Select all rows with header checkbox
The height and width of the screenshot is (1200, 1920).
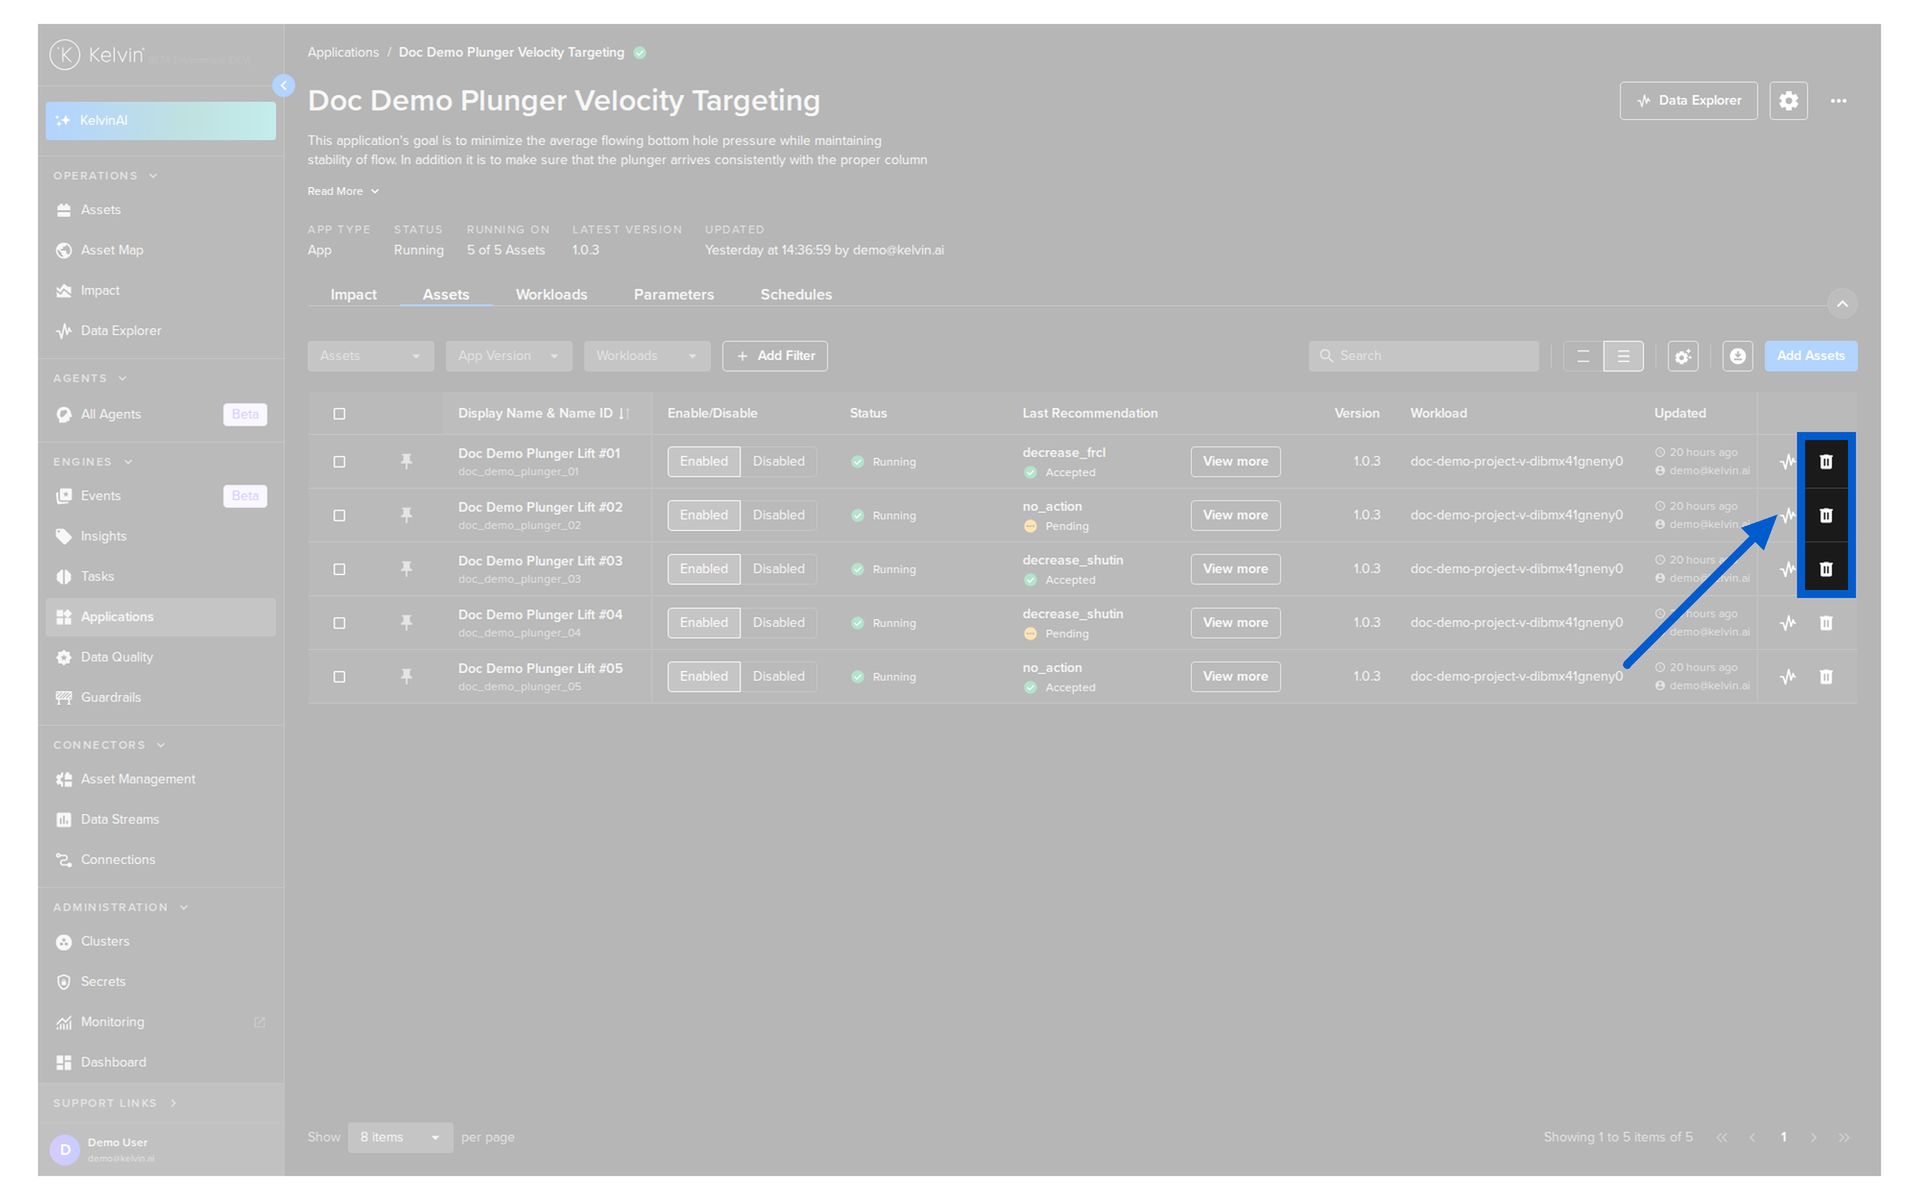point(339,414)
